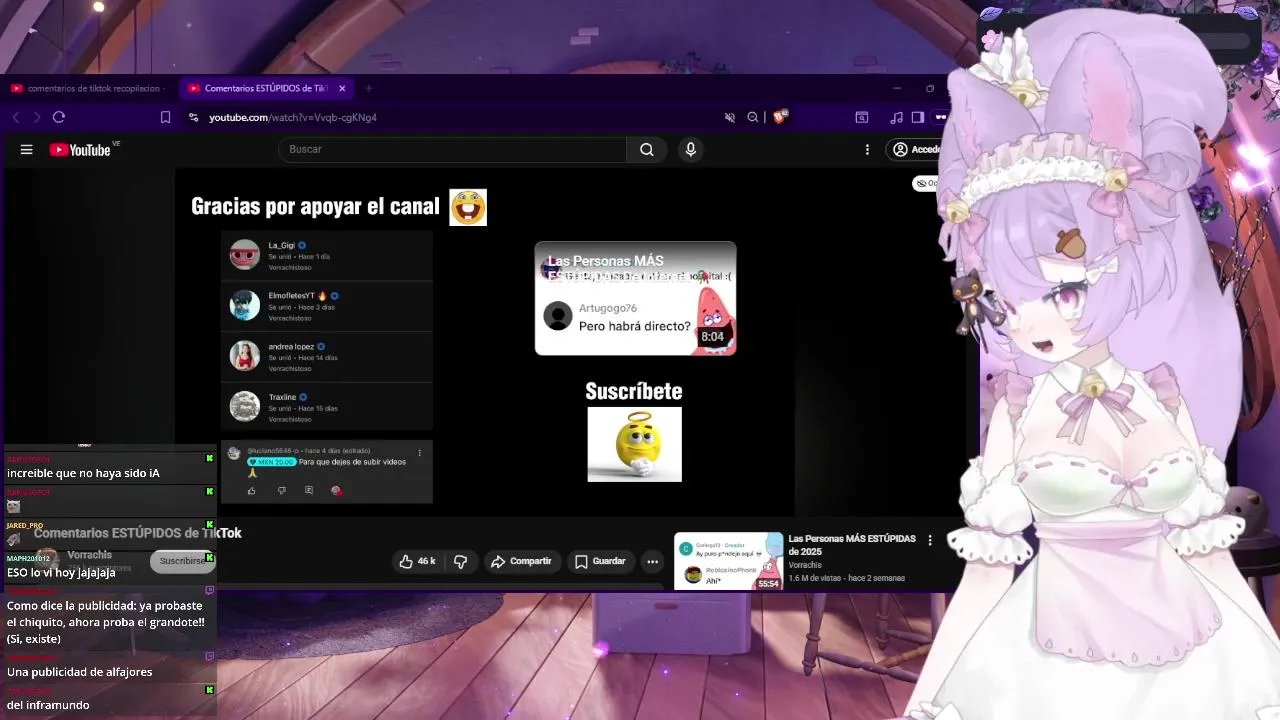Click thumbs-down on the MXN 20.00 comment
This screenshot has height=720, width=1280.
click(x=281, y=490)
